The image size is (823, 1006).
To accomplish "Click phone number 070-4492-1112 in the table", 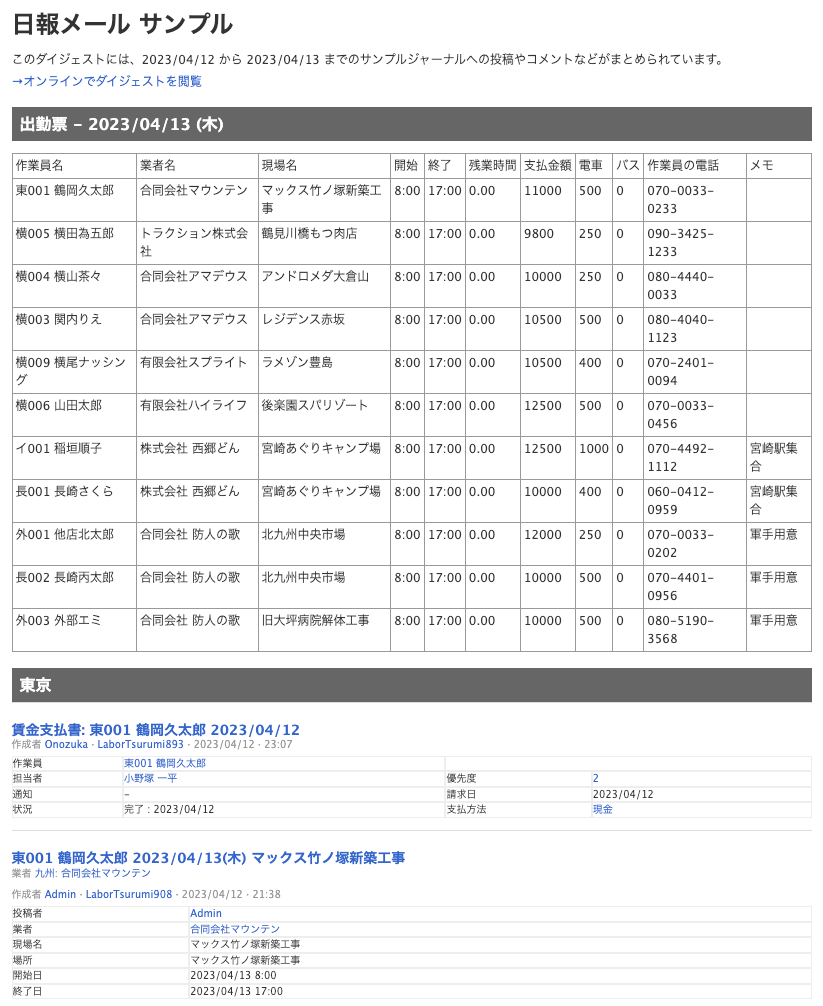I will tap(680, 457).
